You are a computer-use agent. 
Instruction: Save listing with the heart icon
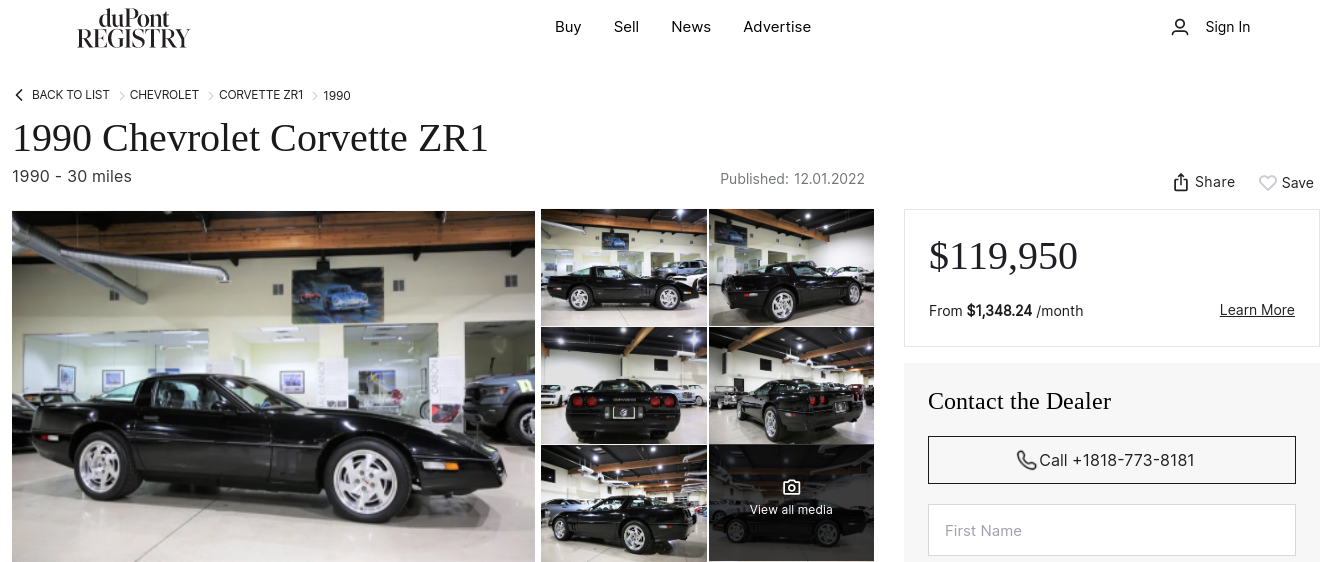(1267, 183)
